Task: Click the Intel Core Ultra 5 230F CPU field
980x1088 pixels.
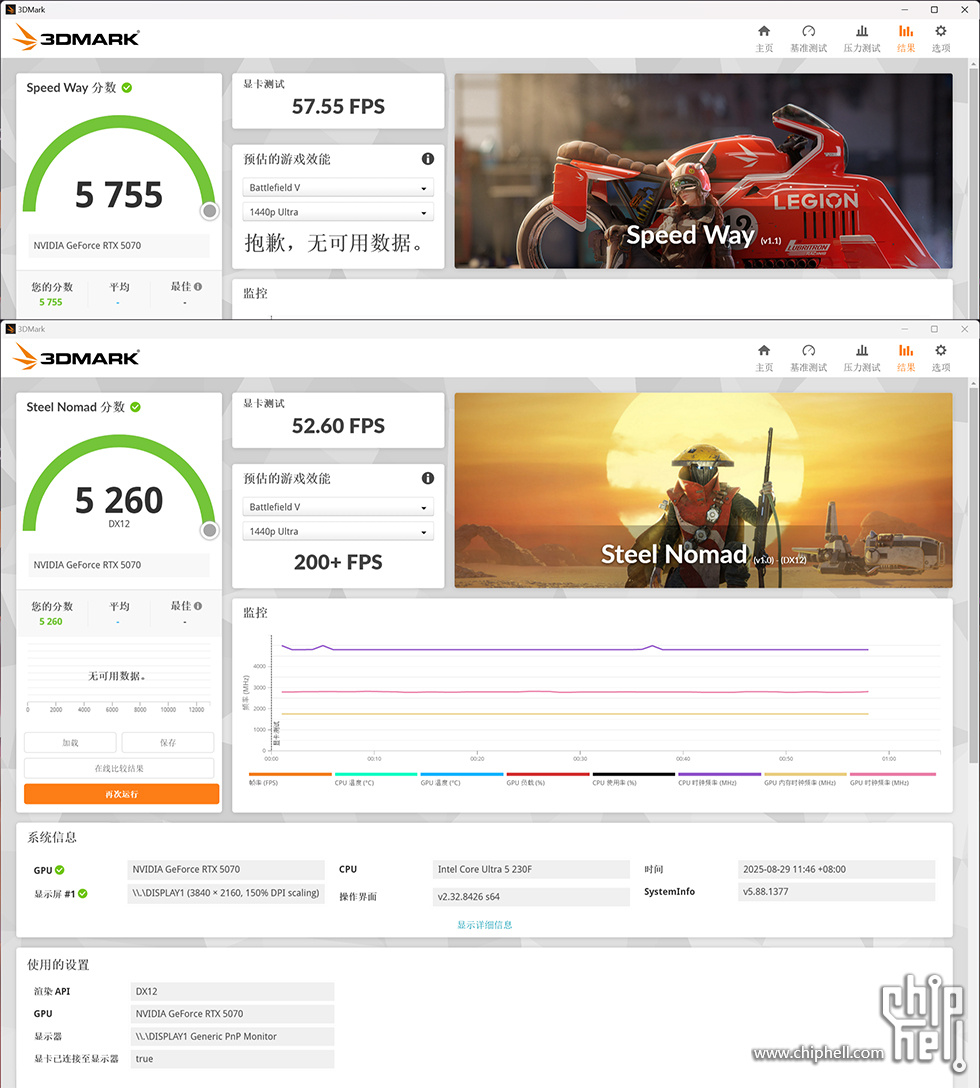Action: point(531,869)
